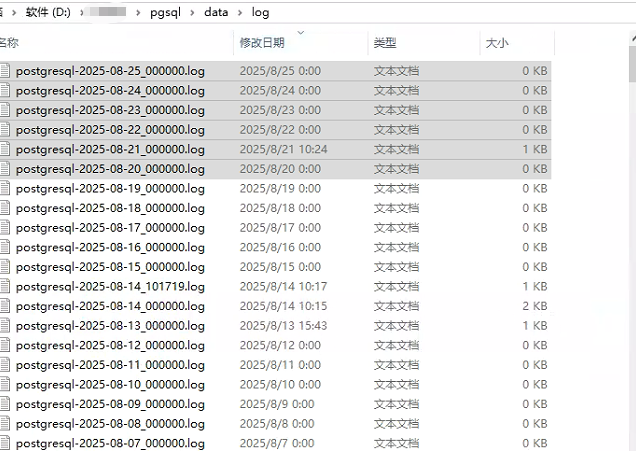This screenshot has height=451, width=636.
Task: Click modified date 2025/8/24 0:00
Action: 280,90
